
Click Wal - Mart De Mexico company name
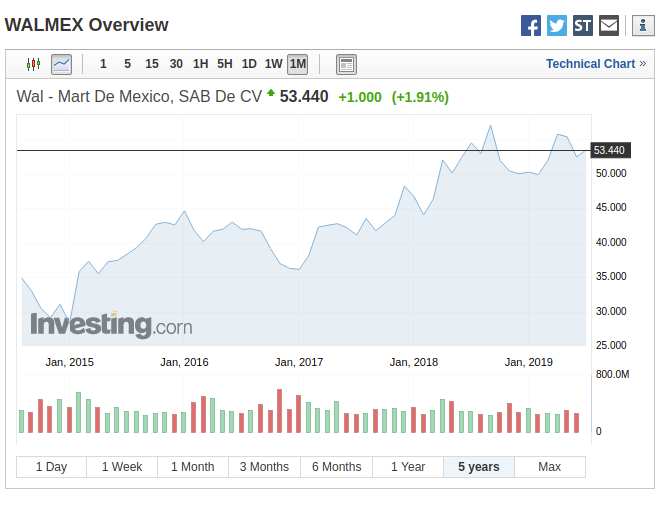coord(139,96)
